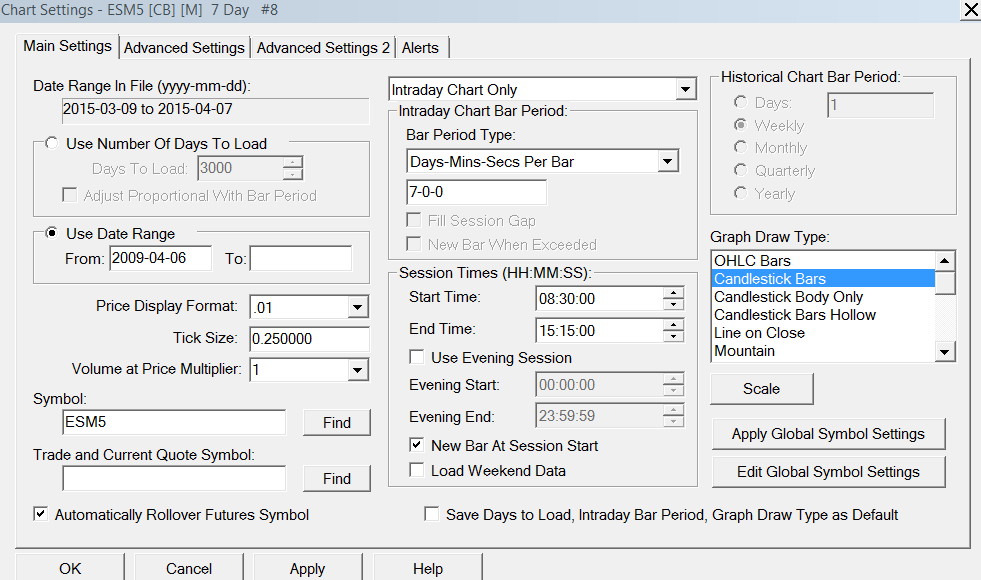Uncheck Automatically Rollover Futures Symbol
The width and height of the screenshot is (981, 580).
[41, 514]
